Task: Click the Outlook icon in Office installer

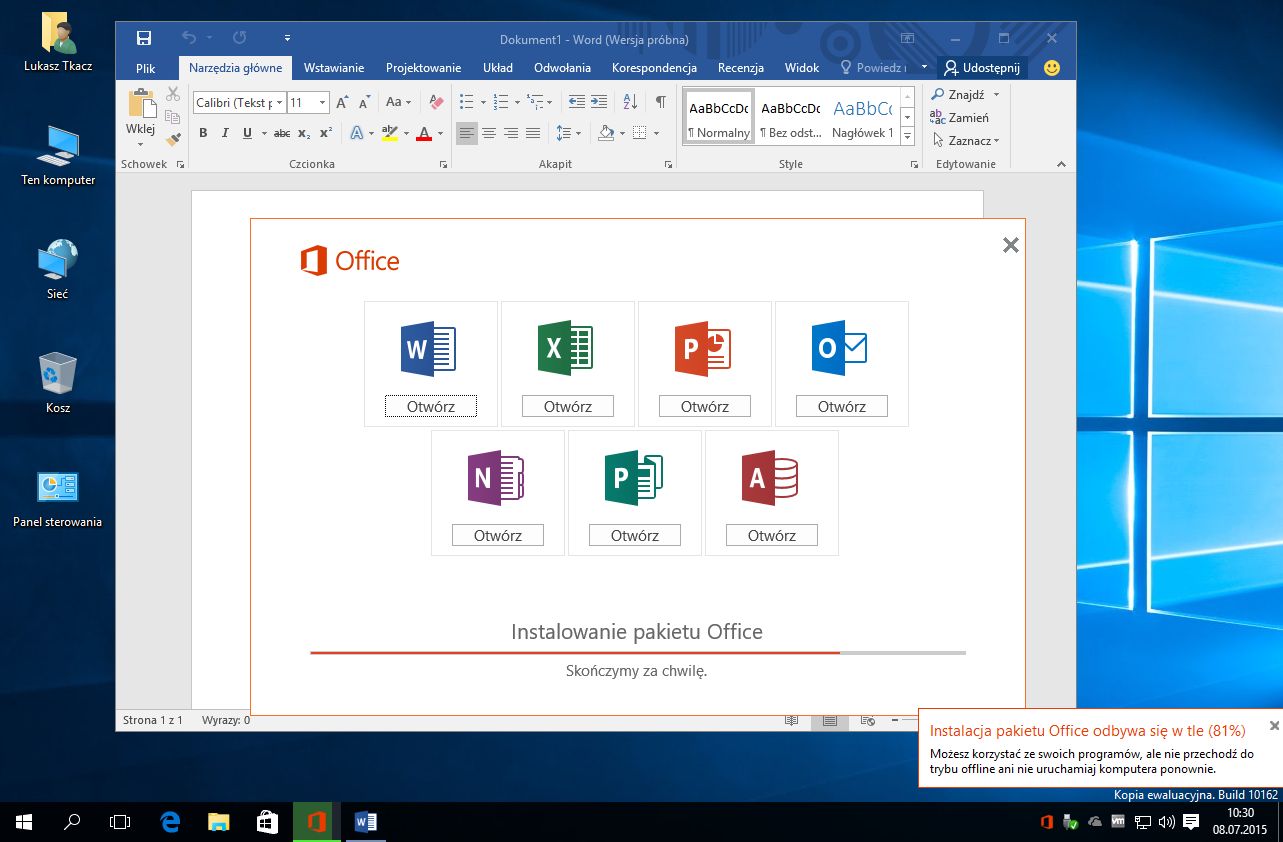Action: [840, 349]
